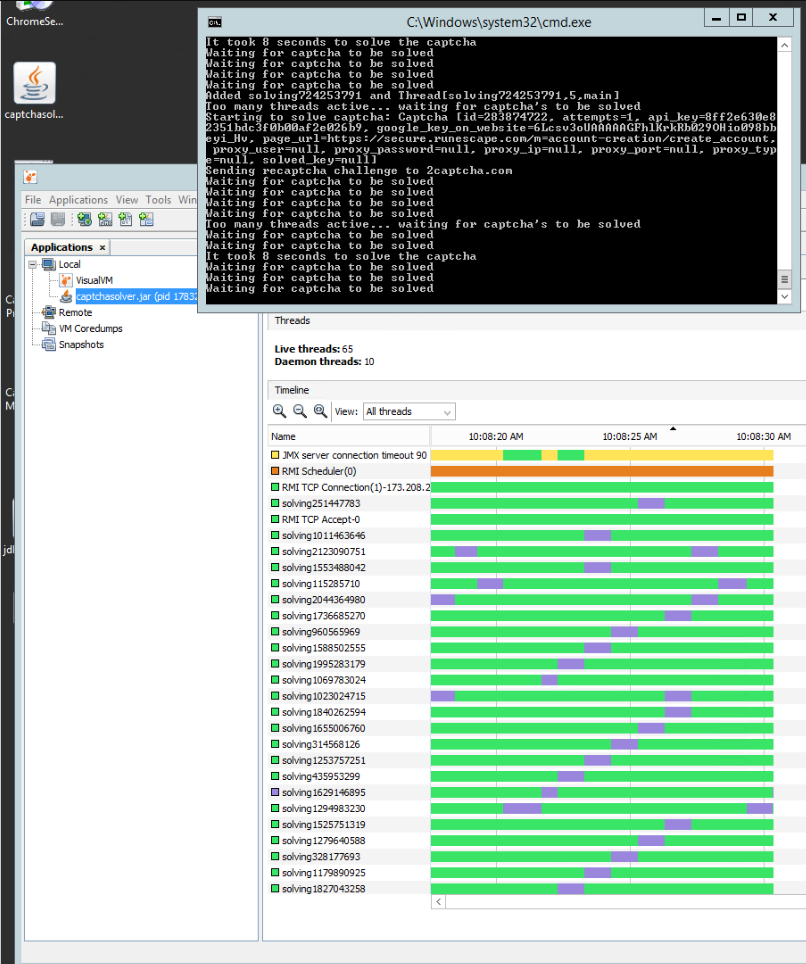This screenshot has width=806, height=964.
Task: Click thread name solving115285710
Action: pyautogui.click(x=321, y=583)
